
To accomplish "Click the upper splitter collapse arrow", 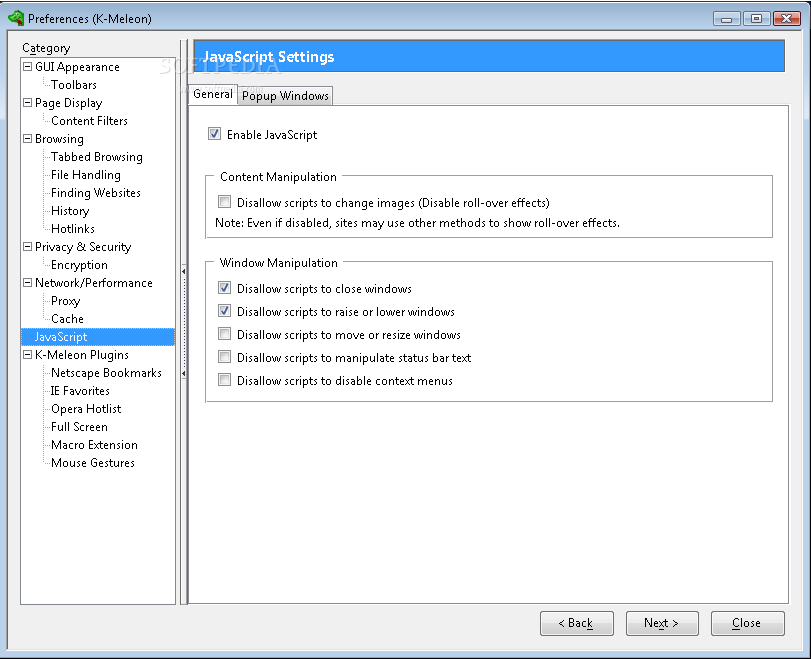I will (x=184, y=271).
